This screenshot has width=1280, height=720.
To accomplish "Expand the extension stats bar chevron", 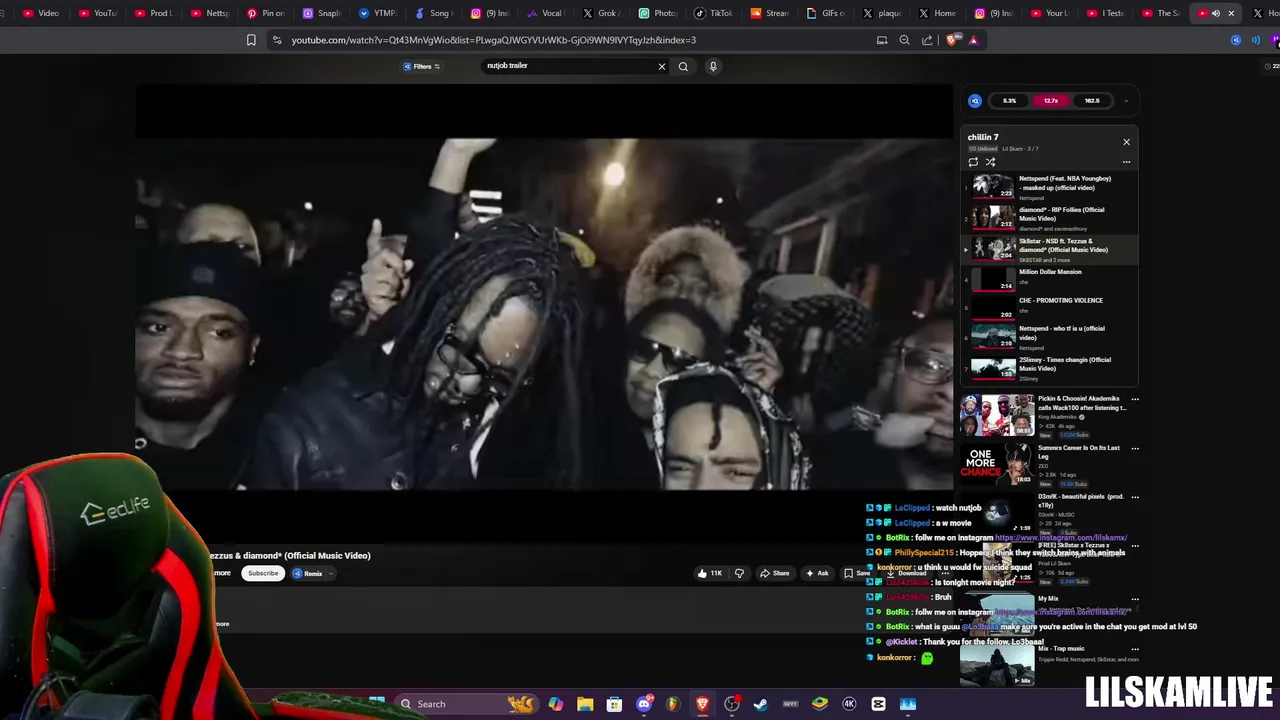I will [x=1126, y=101].
